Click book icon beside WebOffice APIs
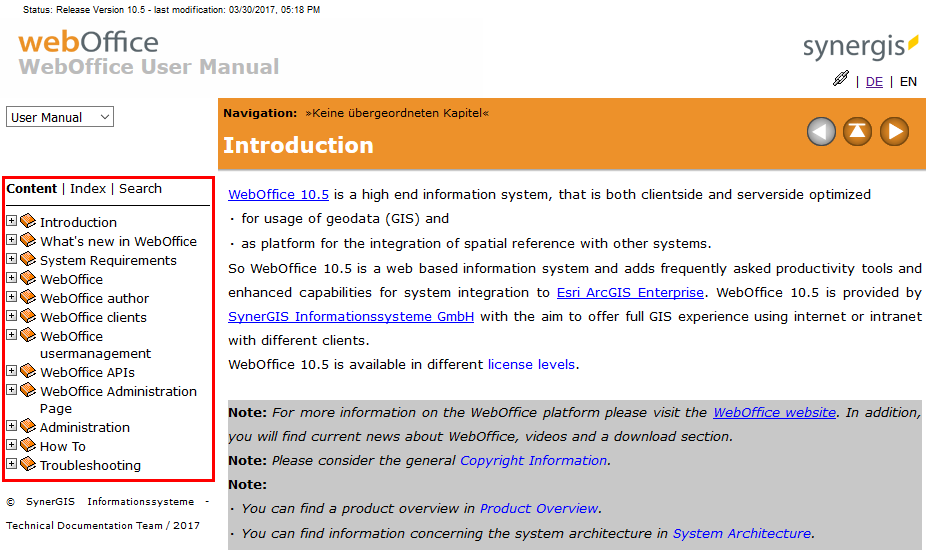The image size is (926, 550). click(x=28, y=371)
